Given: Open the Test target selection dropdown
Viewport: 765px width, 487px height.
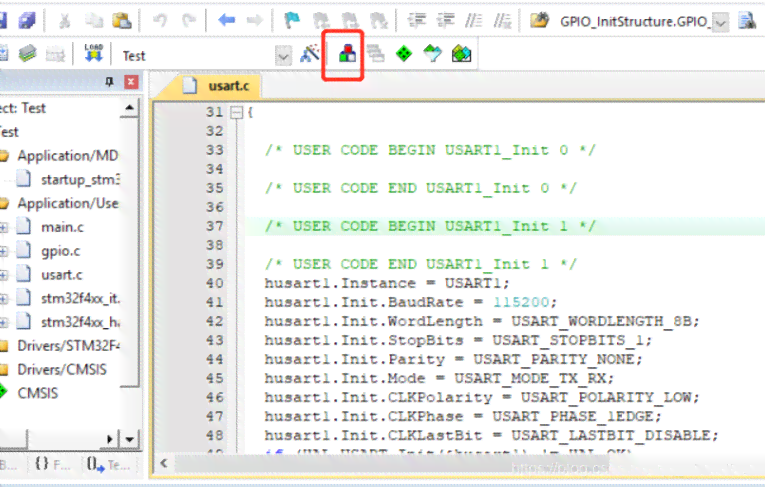Looking at the screenshot, I should click(x=283, y=56).
